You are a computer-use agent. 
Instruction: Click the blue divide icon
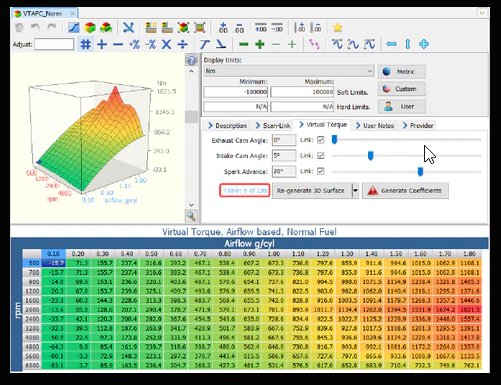point(183,44)
